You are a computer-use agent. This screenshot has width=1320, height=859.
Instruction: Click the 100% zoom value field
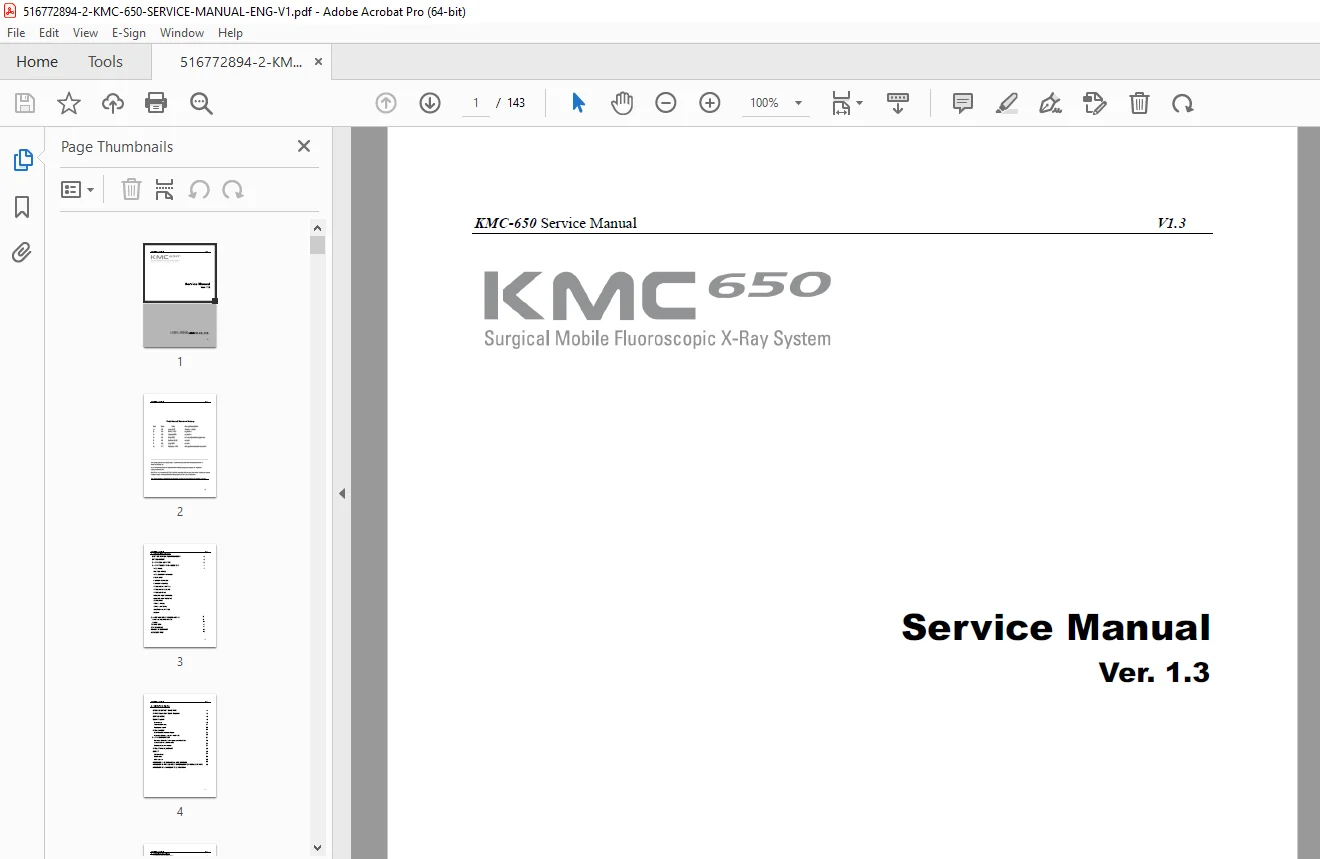(x=765, y=103)
